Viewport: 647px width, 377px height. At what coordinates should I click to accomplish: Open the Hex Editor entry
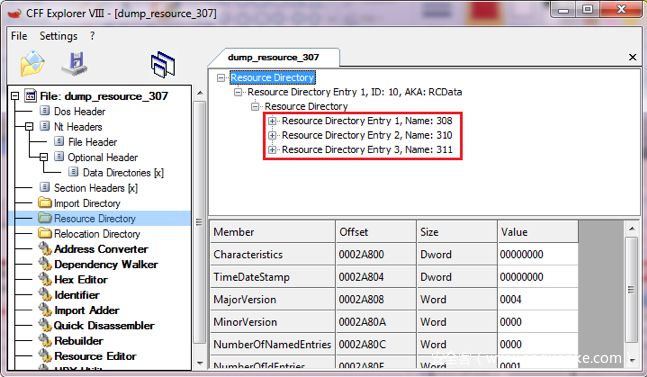[x=81, y=279]
